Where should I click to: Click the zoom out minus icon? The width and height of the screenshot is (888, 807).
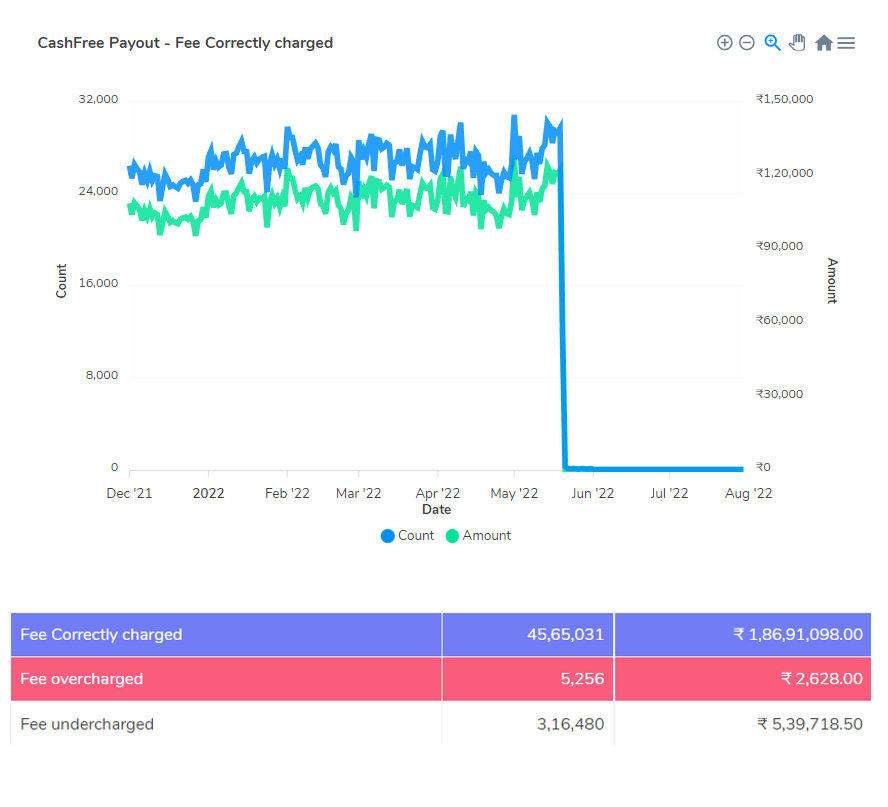[x=747, y=43]
